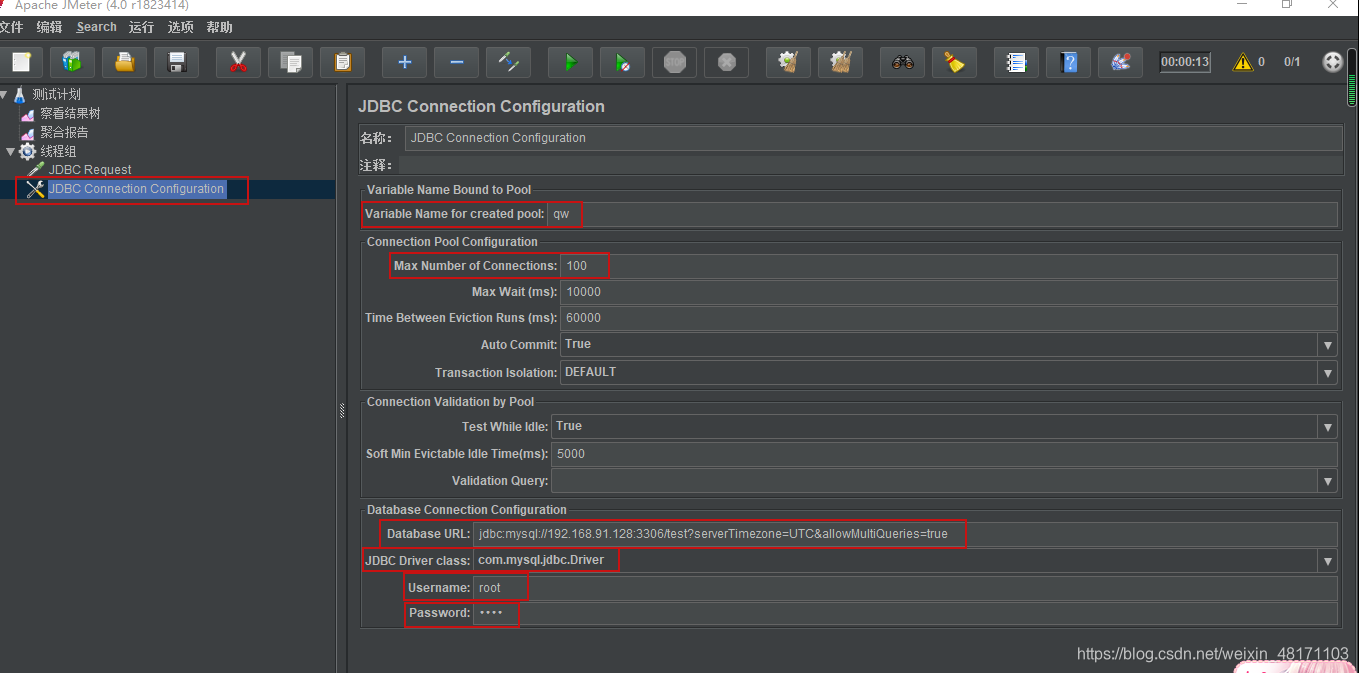Click the elapsed time 00:00:13 display

(x=1185, y=62)
